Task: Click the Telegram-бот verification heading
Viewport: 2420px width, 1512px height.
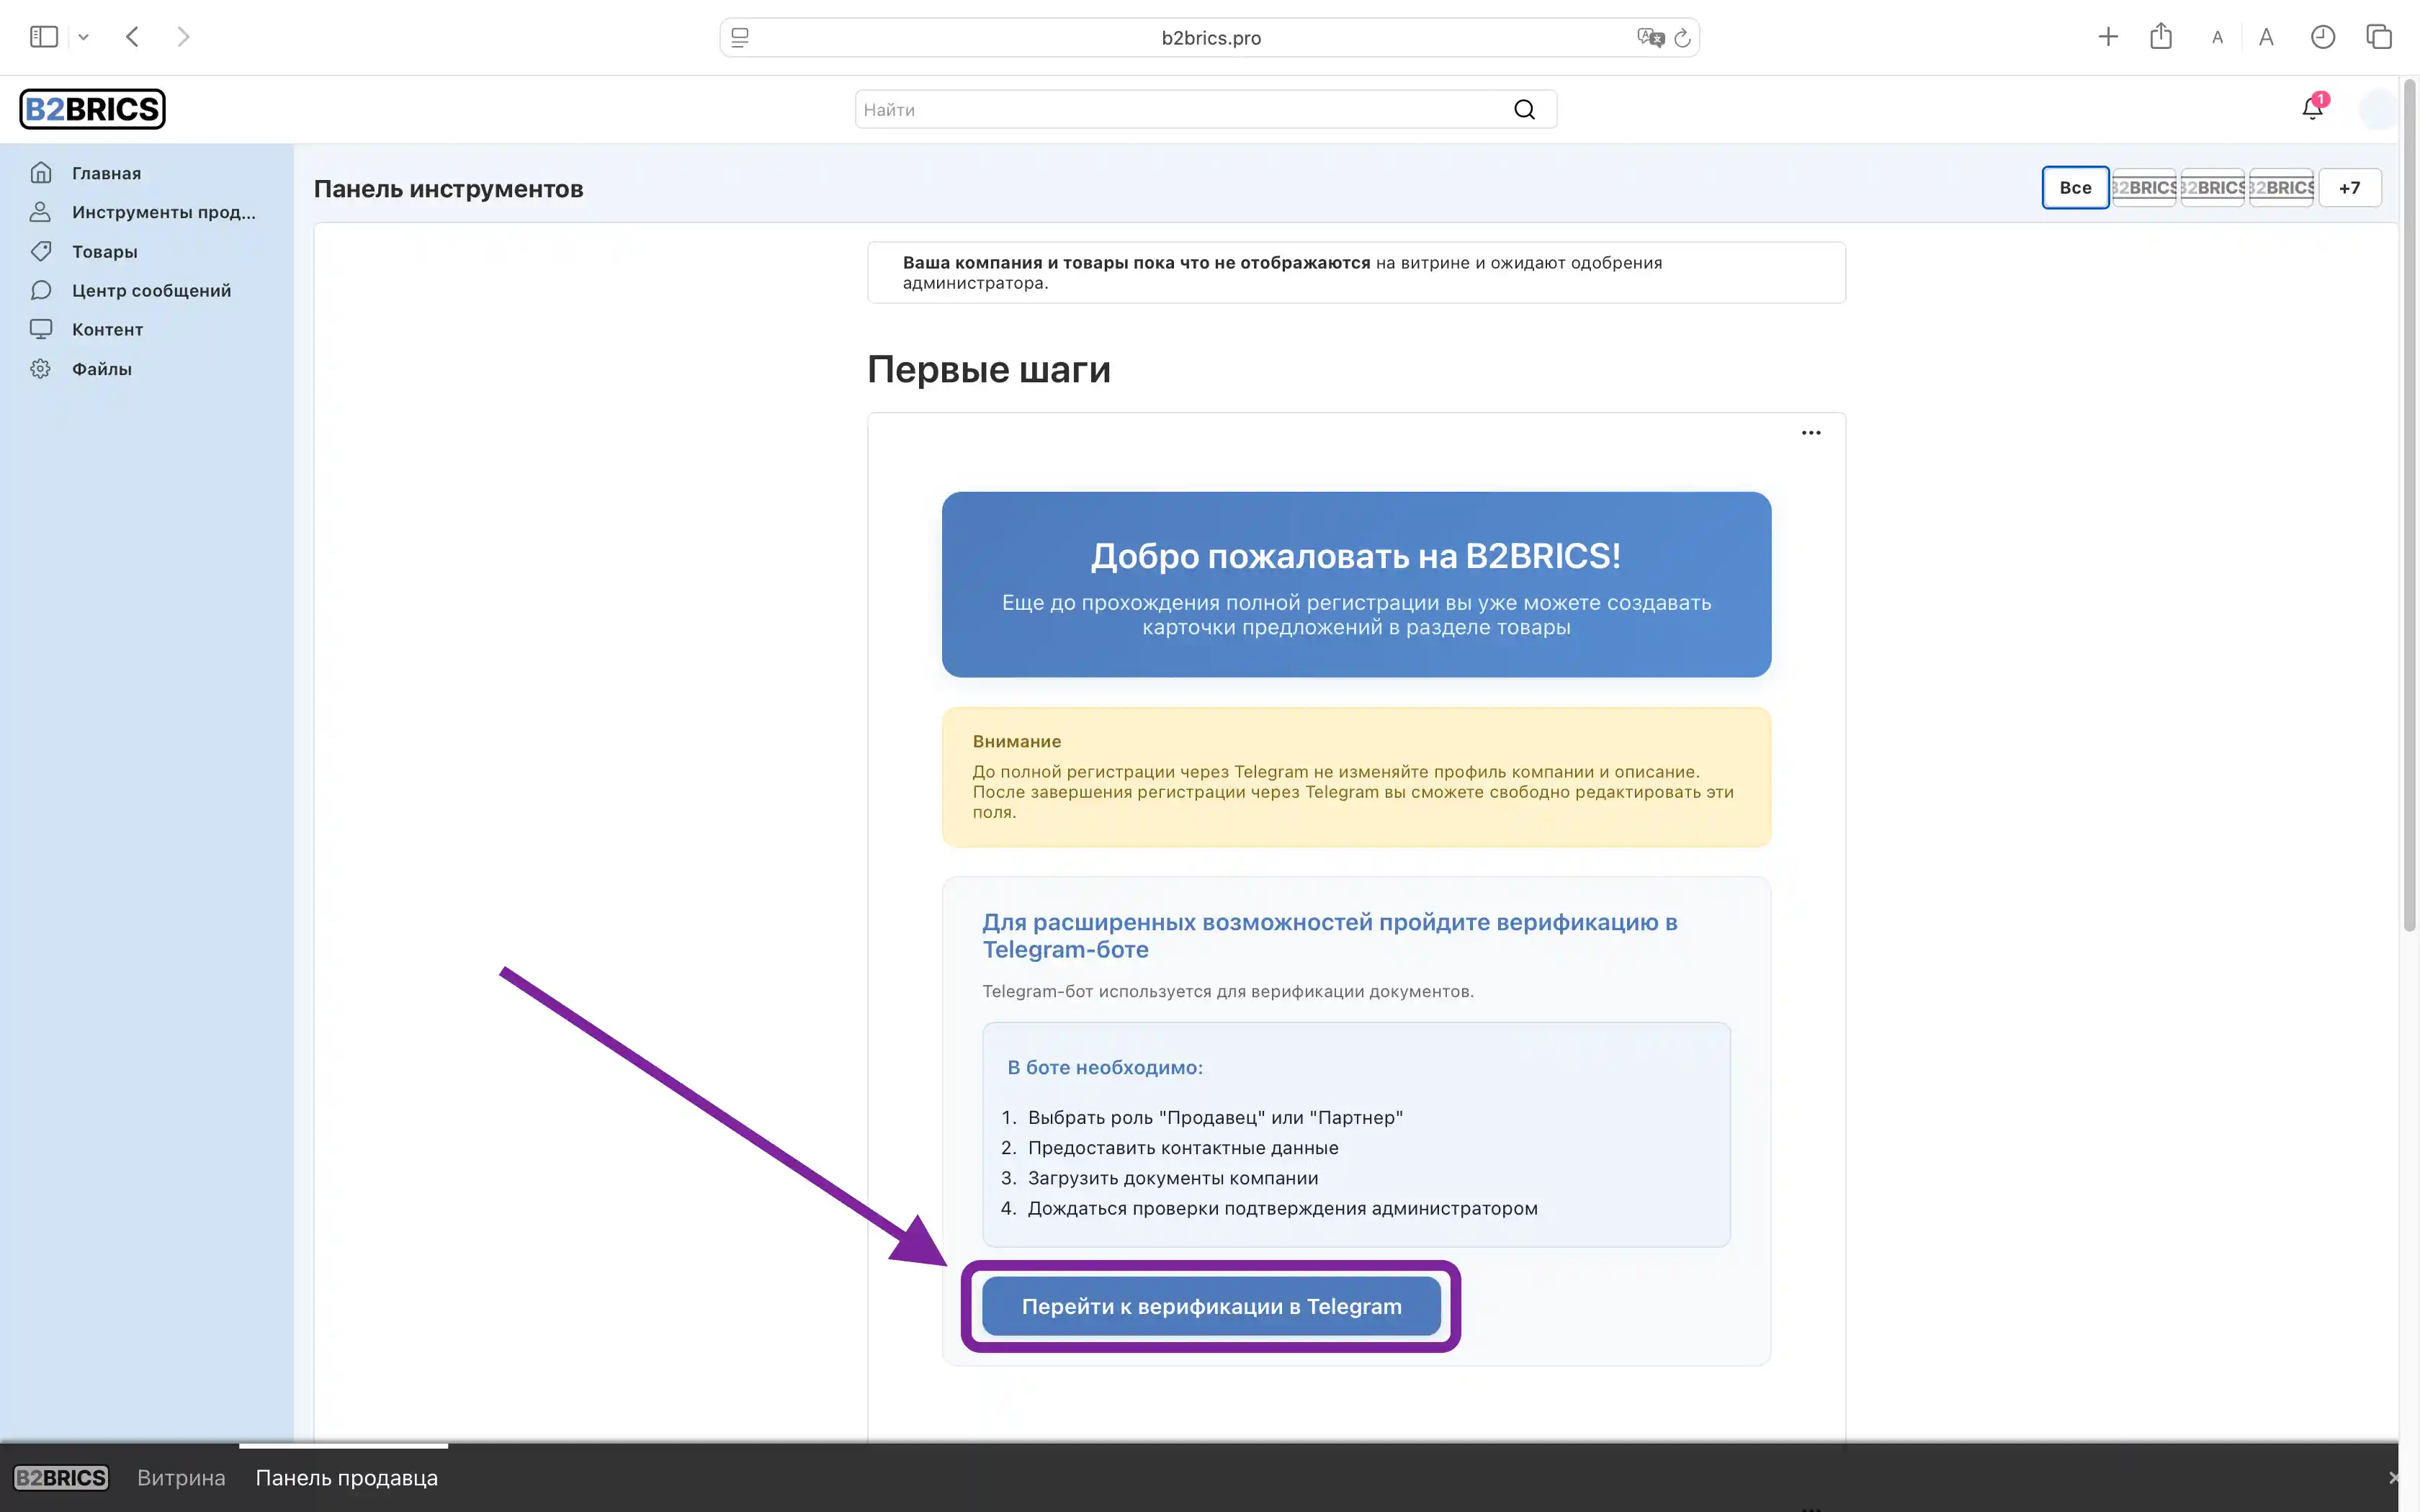Action: pyautogui.click(x=1329, y=935)
